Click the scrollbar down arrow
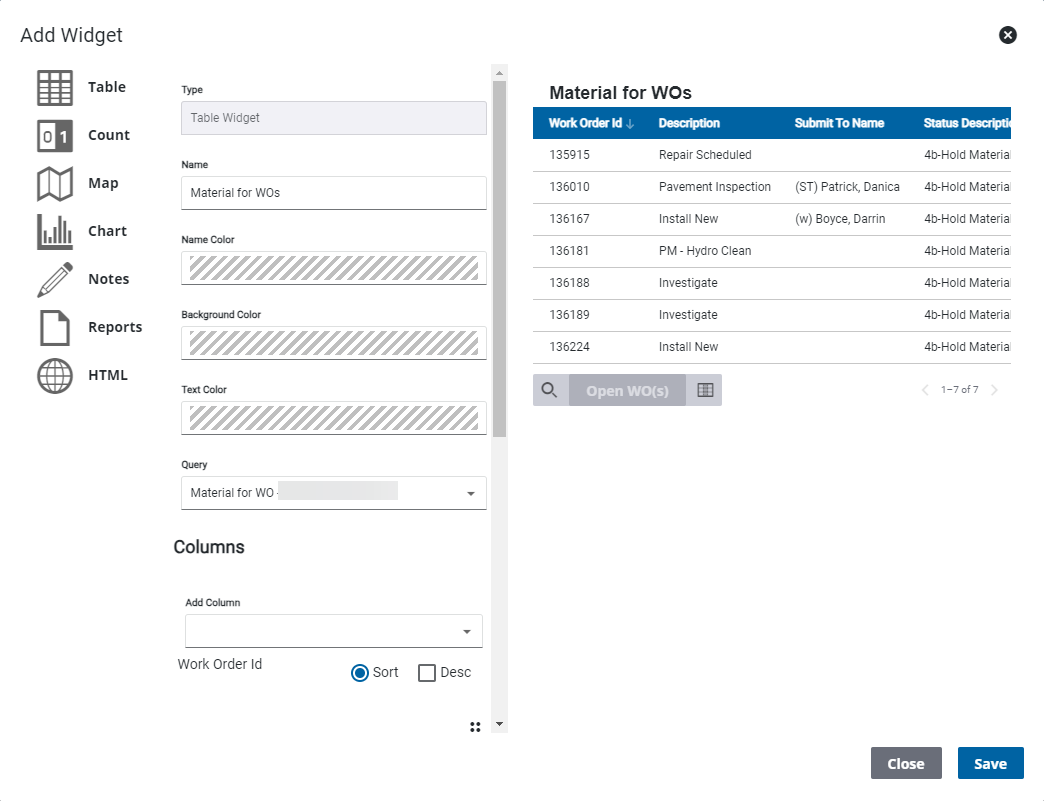This screenshot has width=1044, height=801. pos(499,724)
